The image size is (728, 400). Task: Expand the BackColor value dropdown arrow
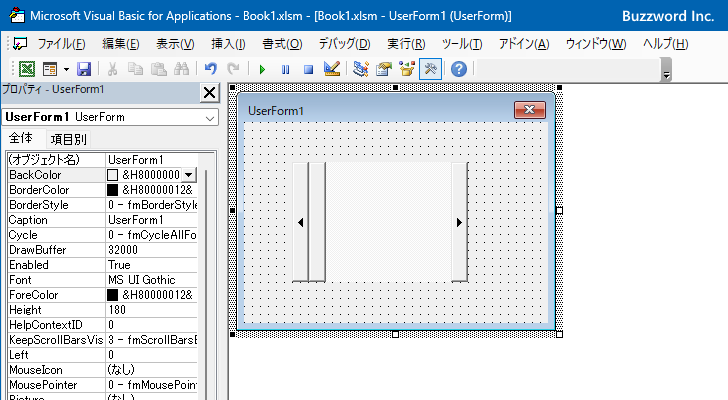[x=189, y=175]
